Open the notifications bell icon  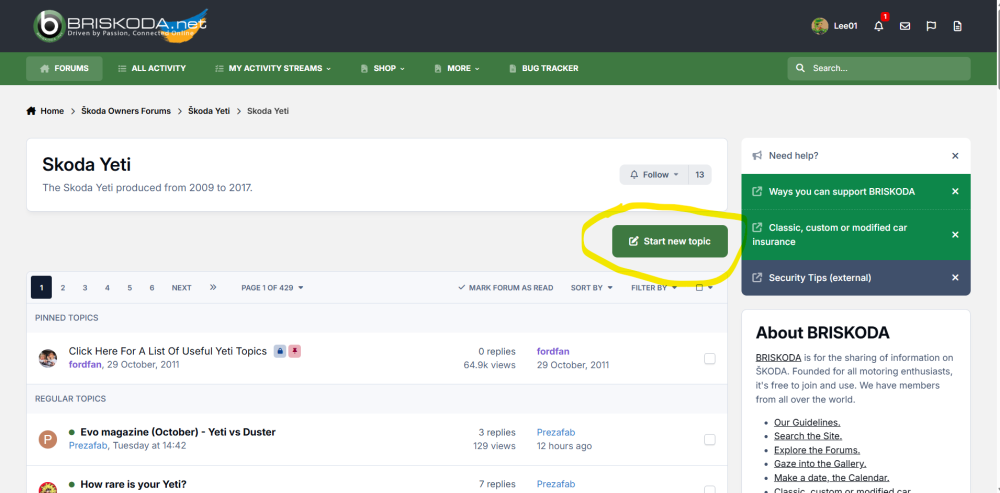tap(879, 26)
